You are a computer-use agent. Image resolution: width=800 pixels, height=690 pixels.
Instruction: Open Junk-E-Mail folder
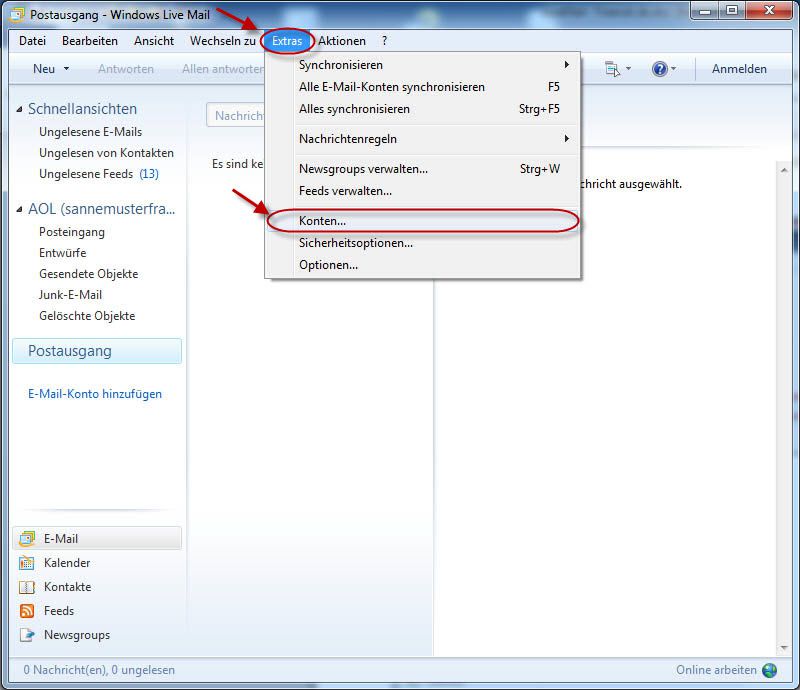[x=70, y=295]
